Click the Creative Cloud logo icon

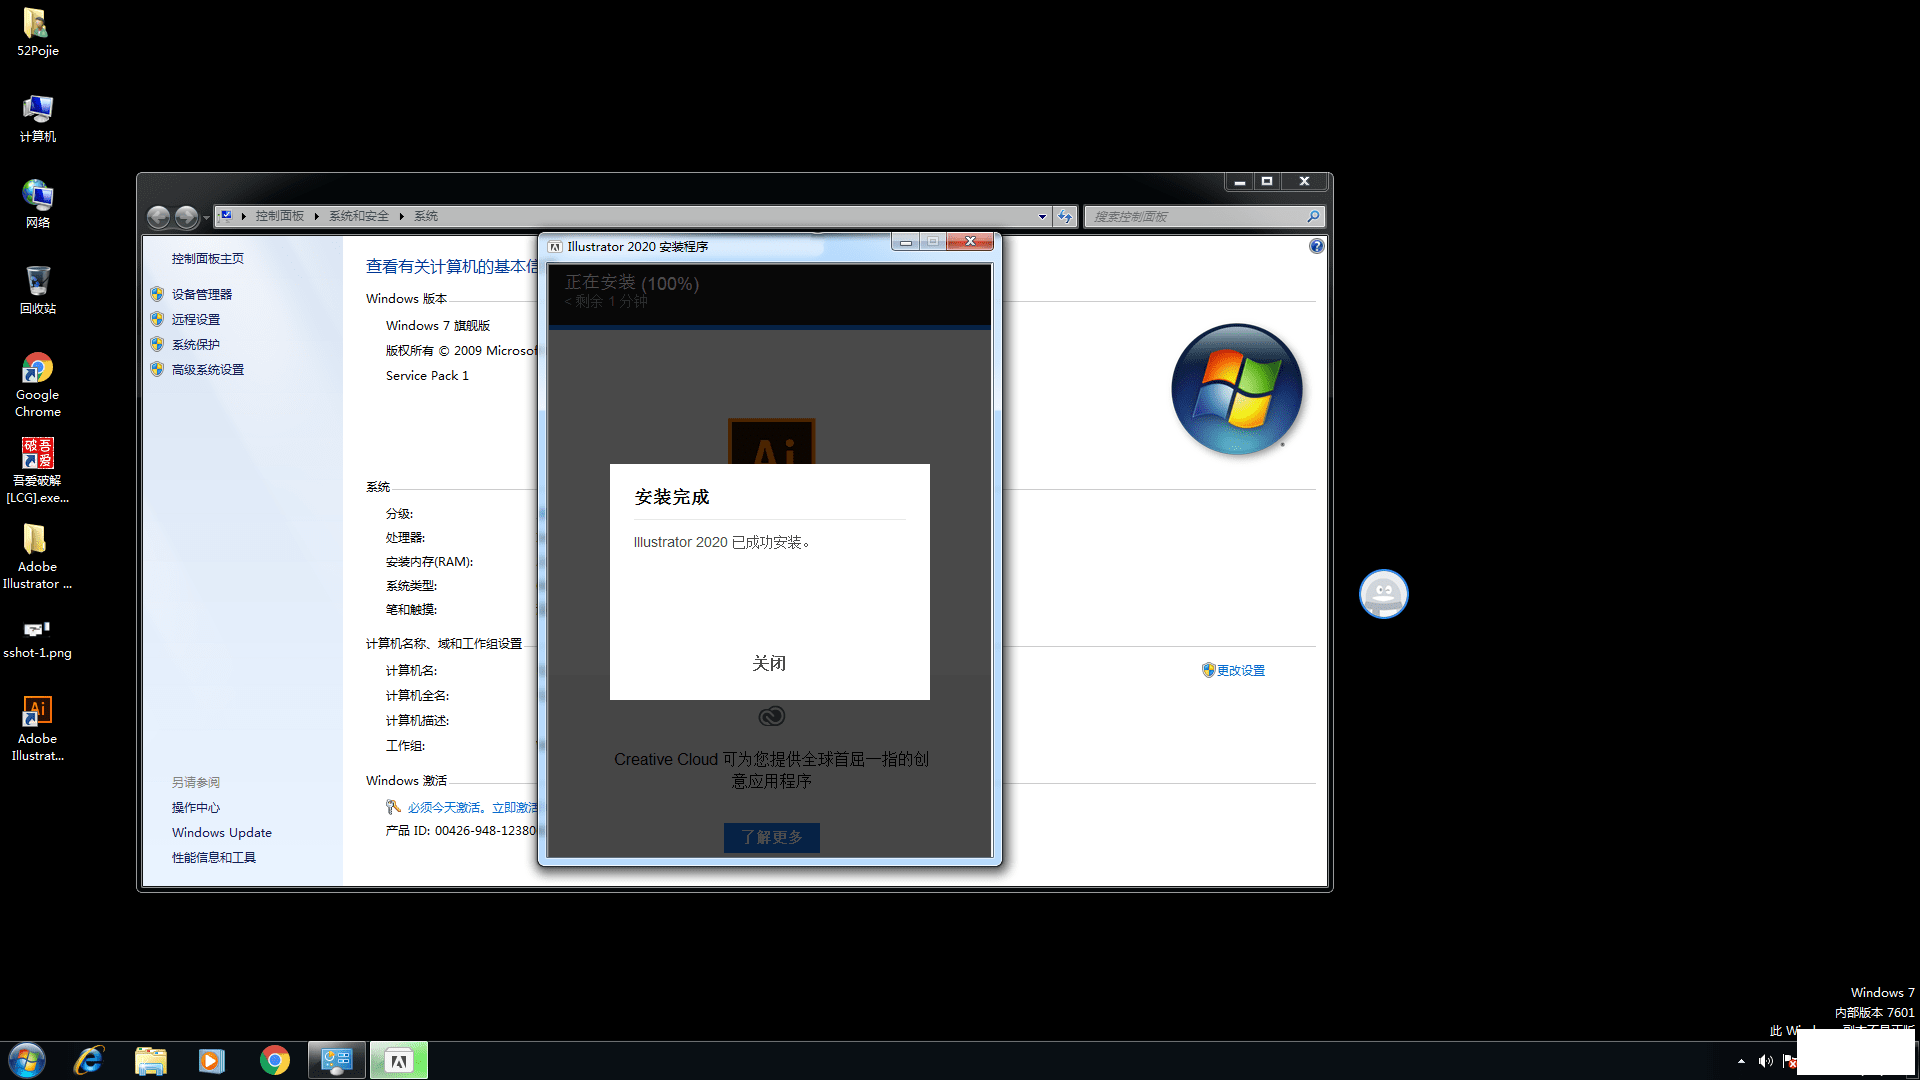click(771, 716)
